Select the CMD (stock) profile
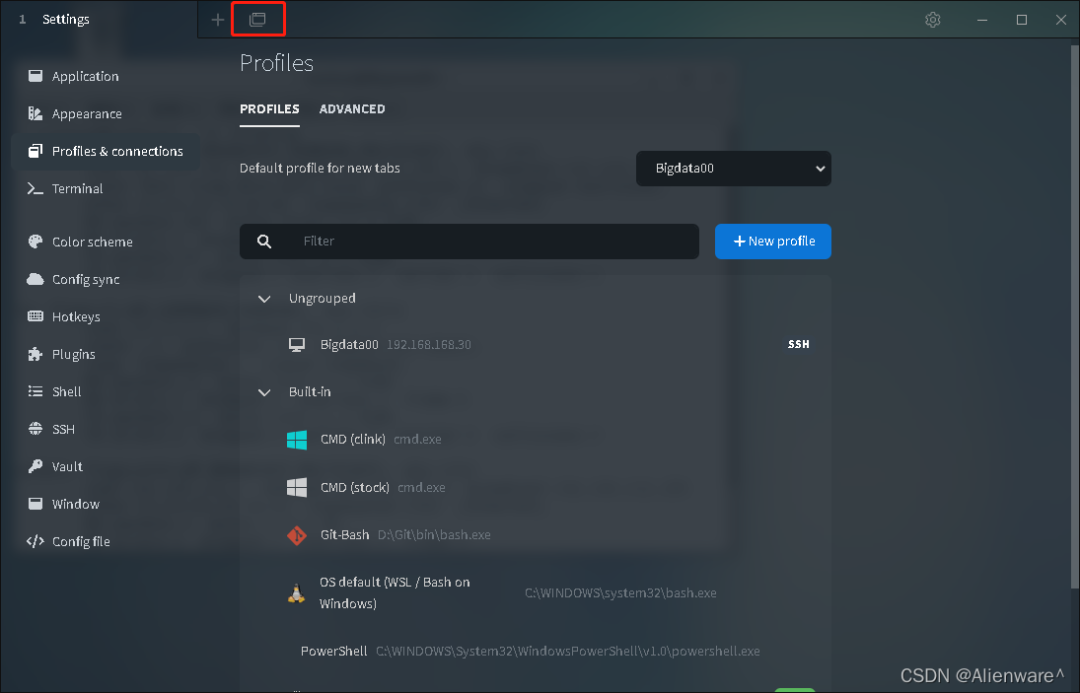 [x=535, y=487]
